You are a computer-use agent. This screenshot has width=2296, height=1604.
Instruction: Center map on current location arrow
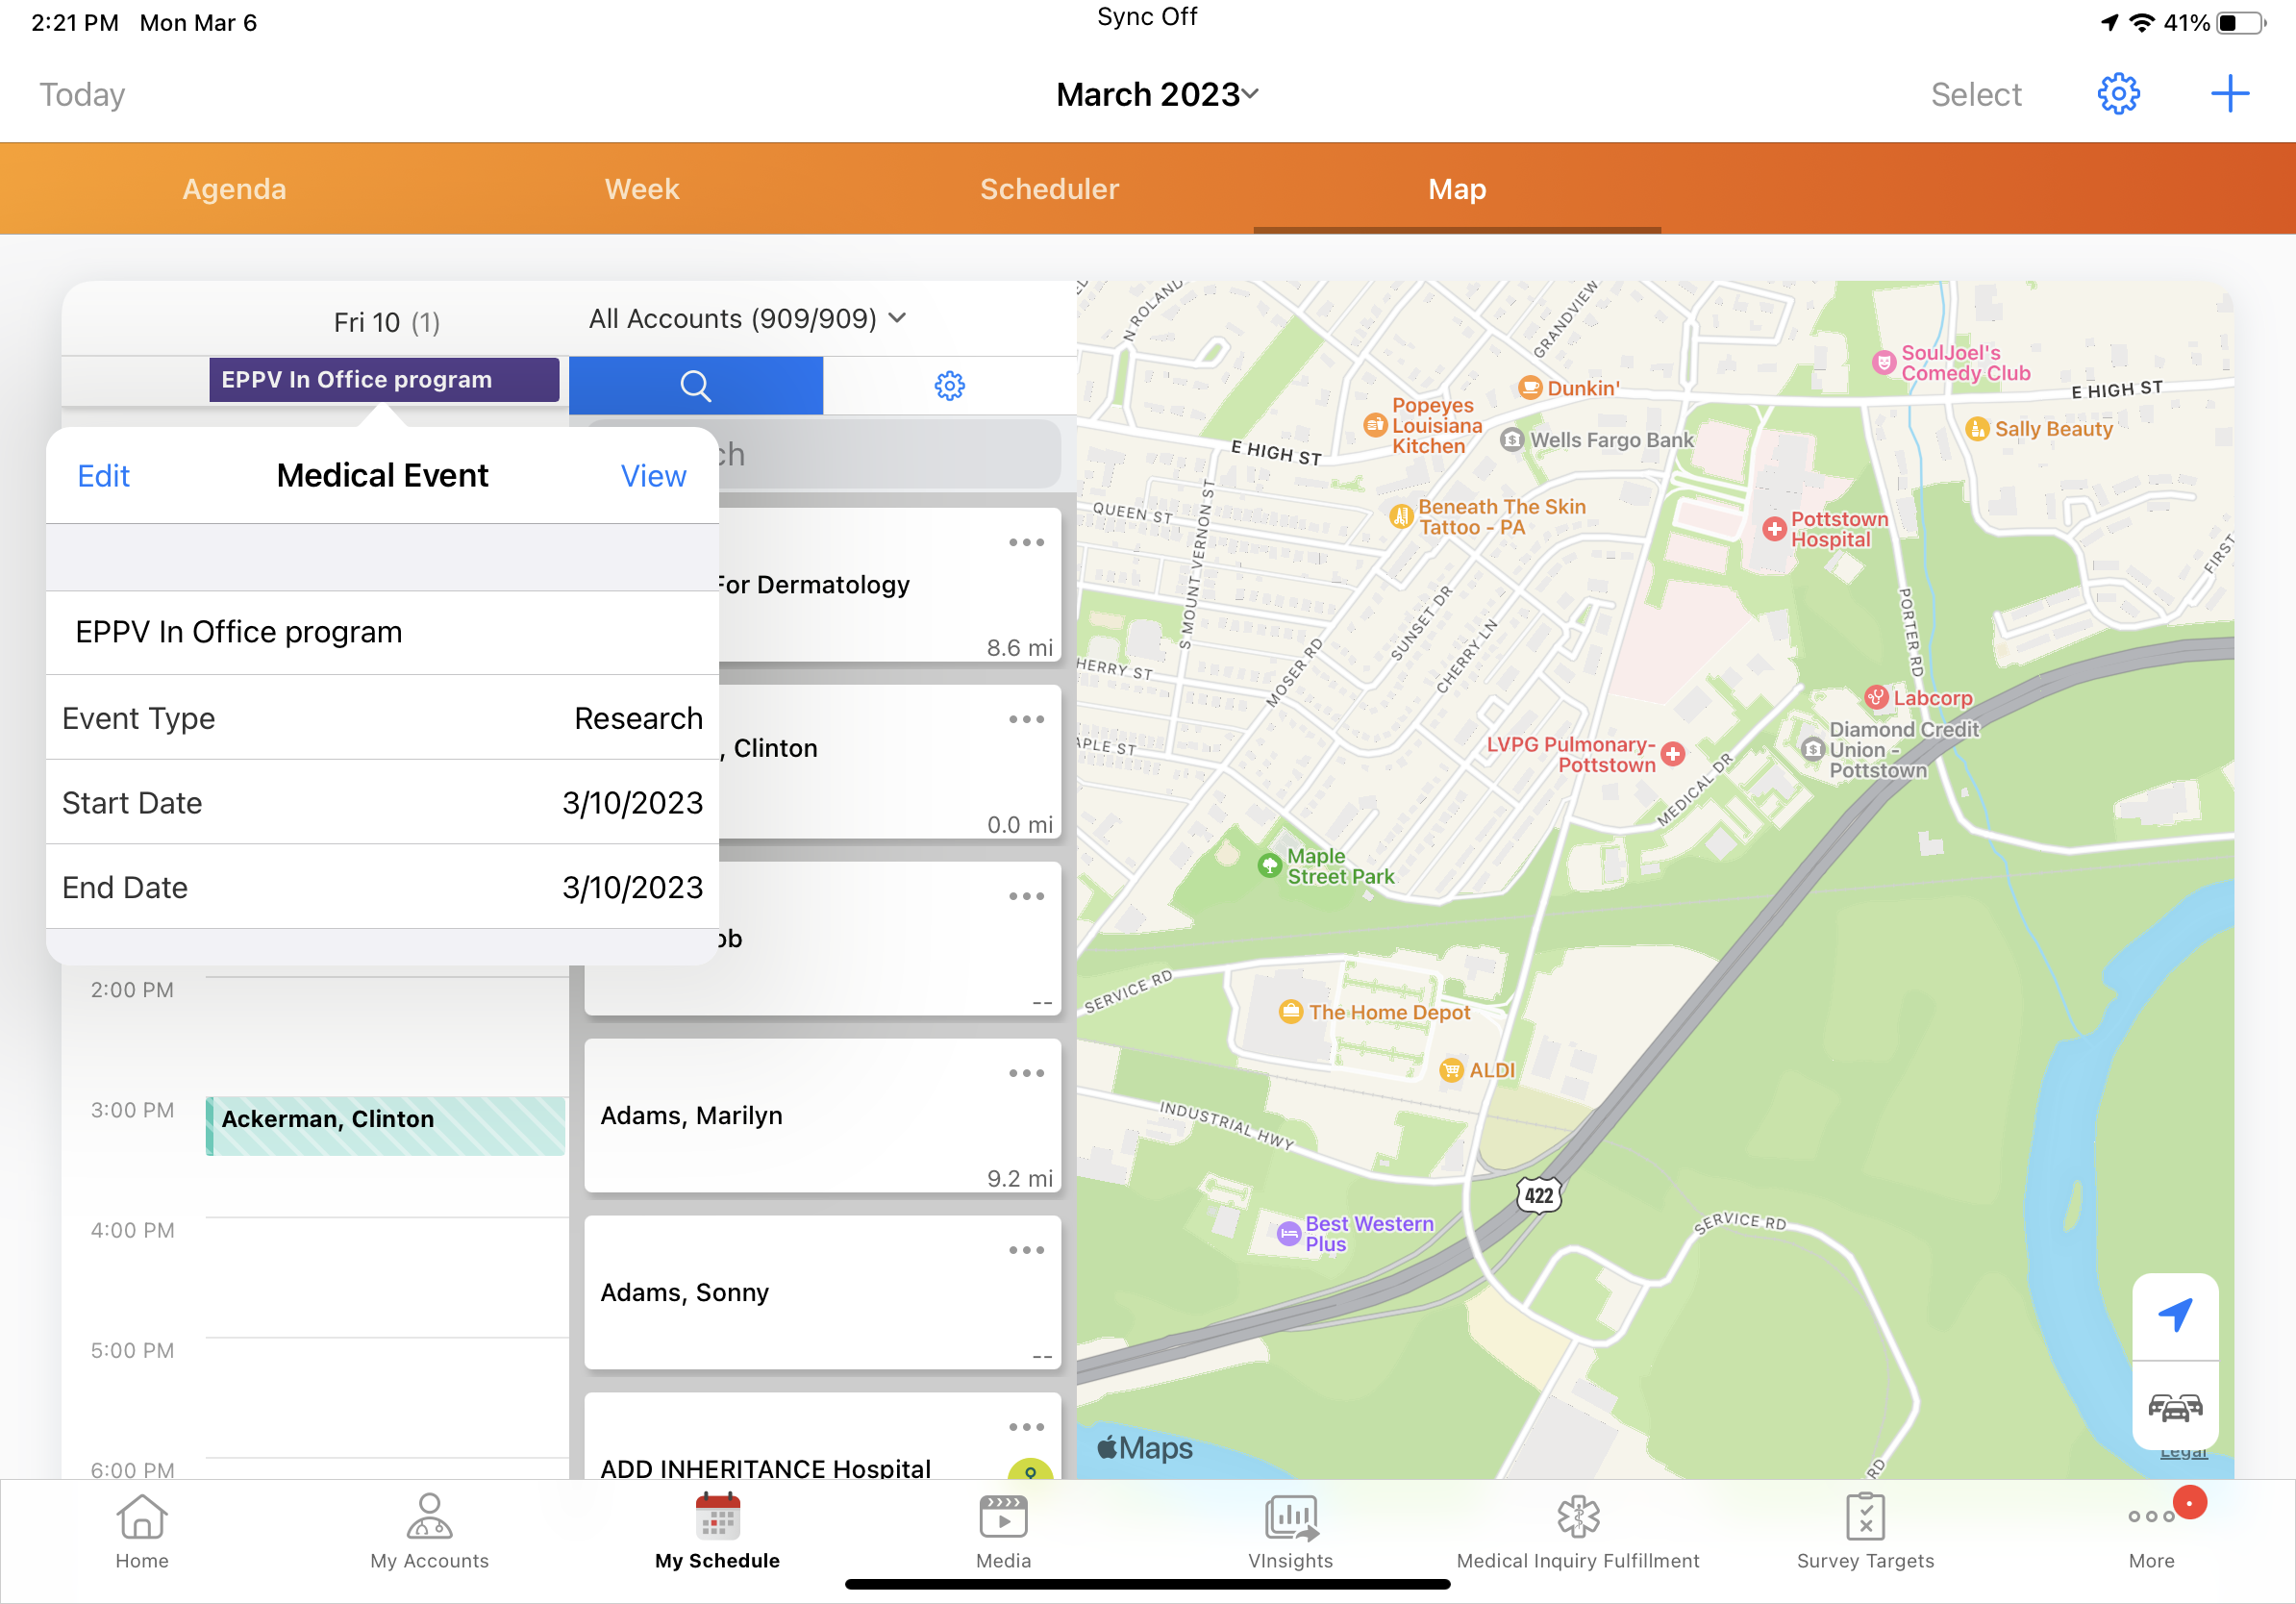point(2174,1315)
